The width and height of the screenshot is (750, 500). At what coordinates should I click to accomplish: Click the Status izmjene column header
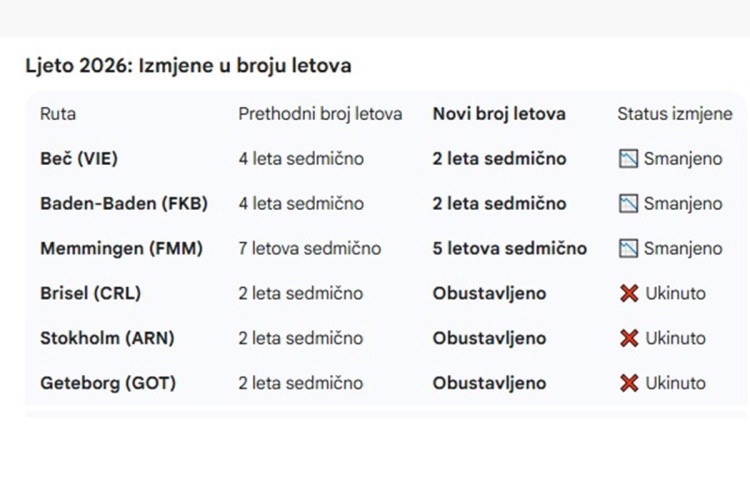[675, 114]
